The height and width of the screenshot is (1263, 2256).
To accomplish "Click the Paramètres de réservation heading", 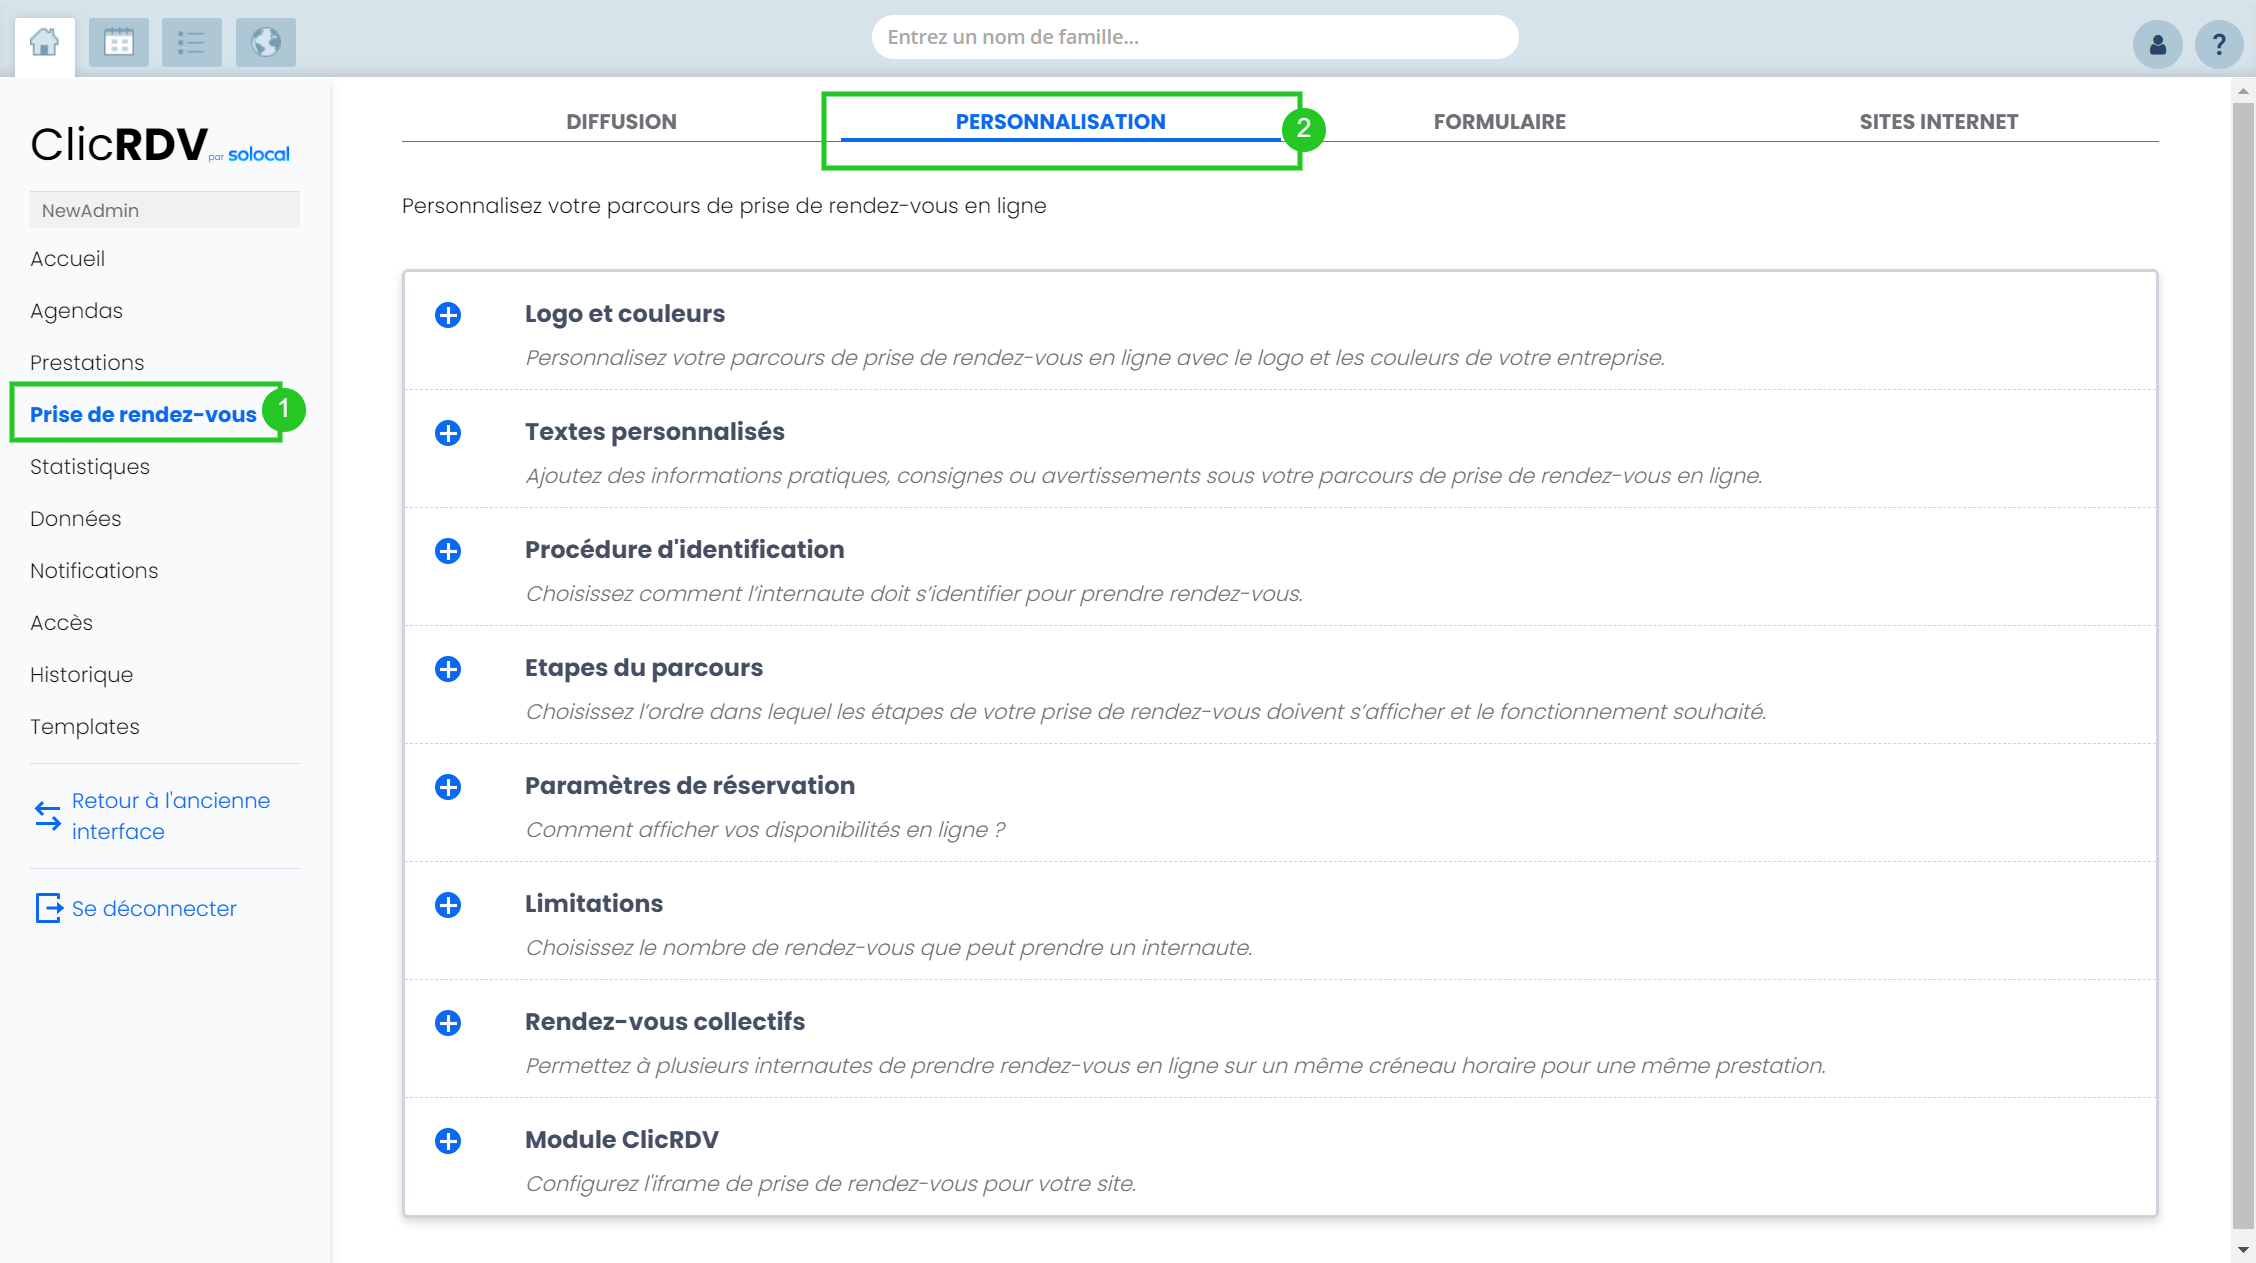I will [x=690, y=786].
